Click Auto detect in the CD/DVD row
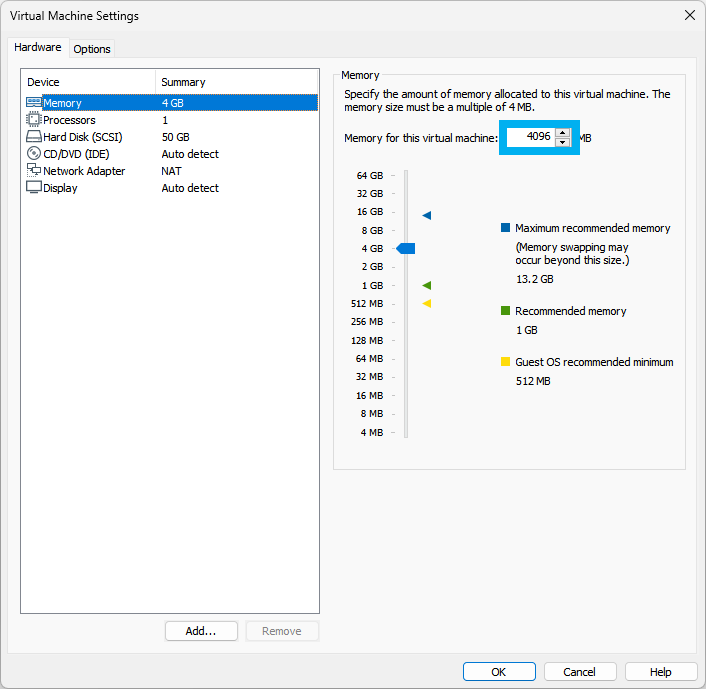Viewport: 706px width, 689px height. (190, 154)
